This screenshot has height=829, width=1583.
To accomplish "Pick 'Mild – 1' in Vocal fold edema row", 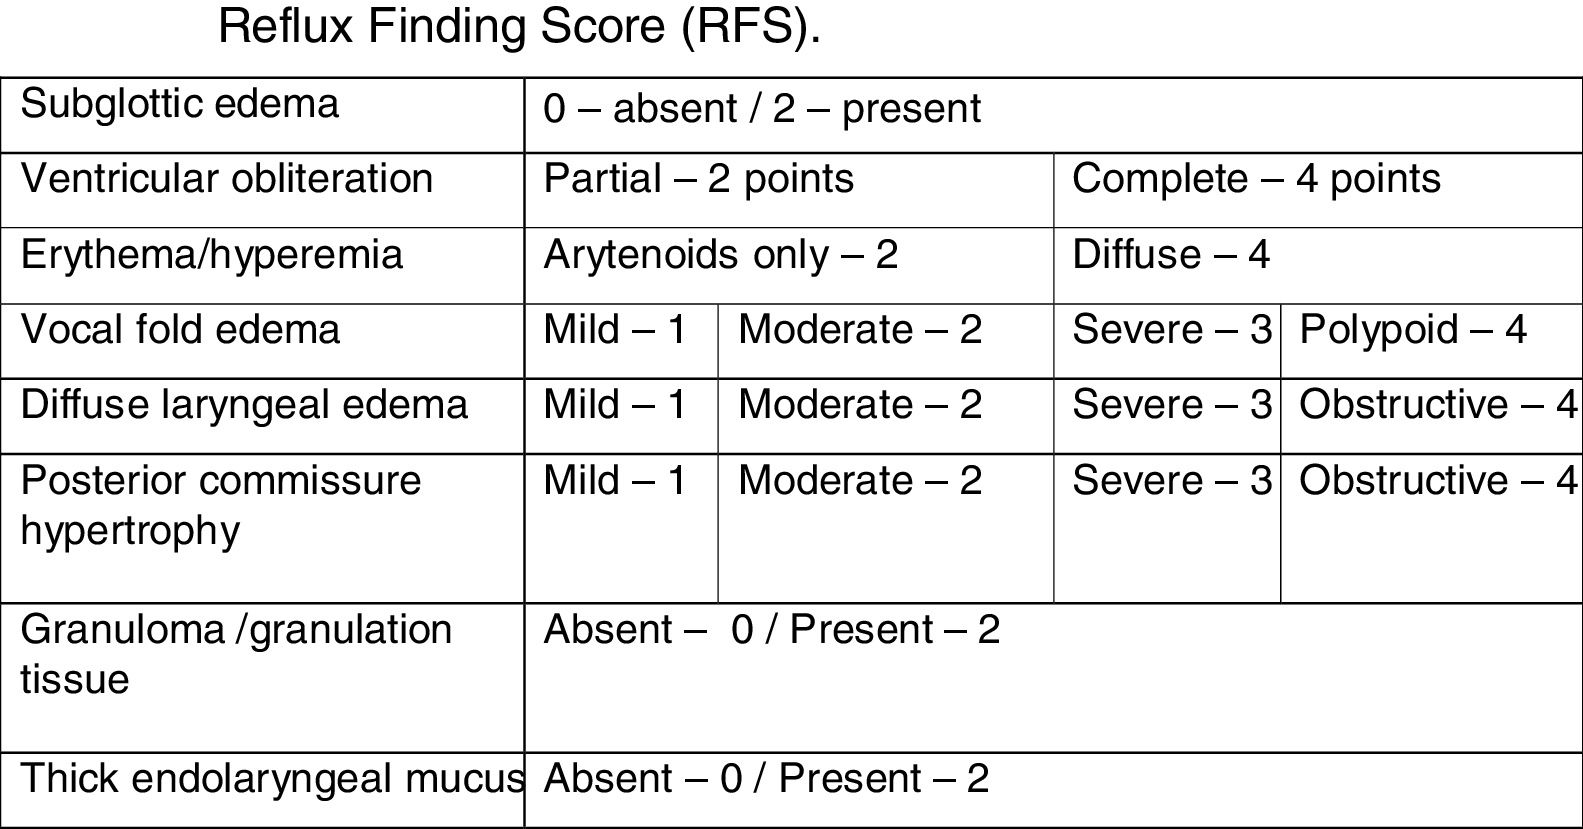I will coord(615,330).
